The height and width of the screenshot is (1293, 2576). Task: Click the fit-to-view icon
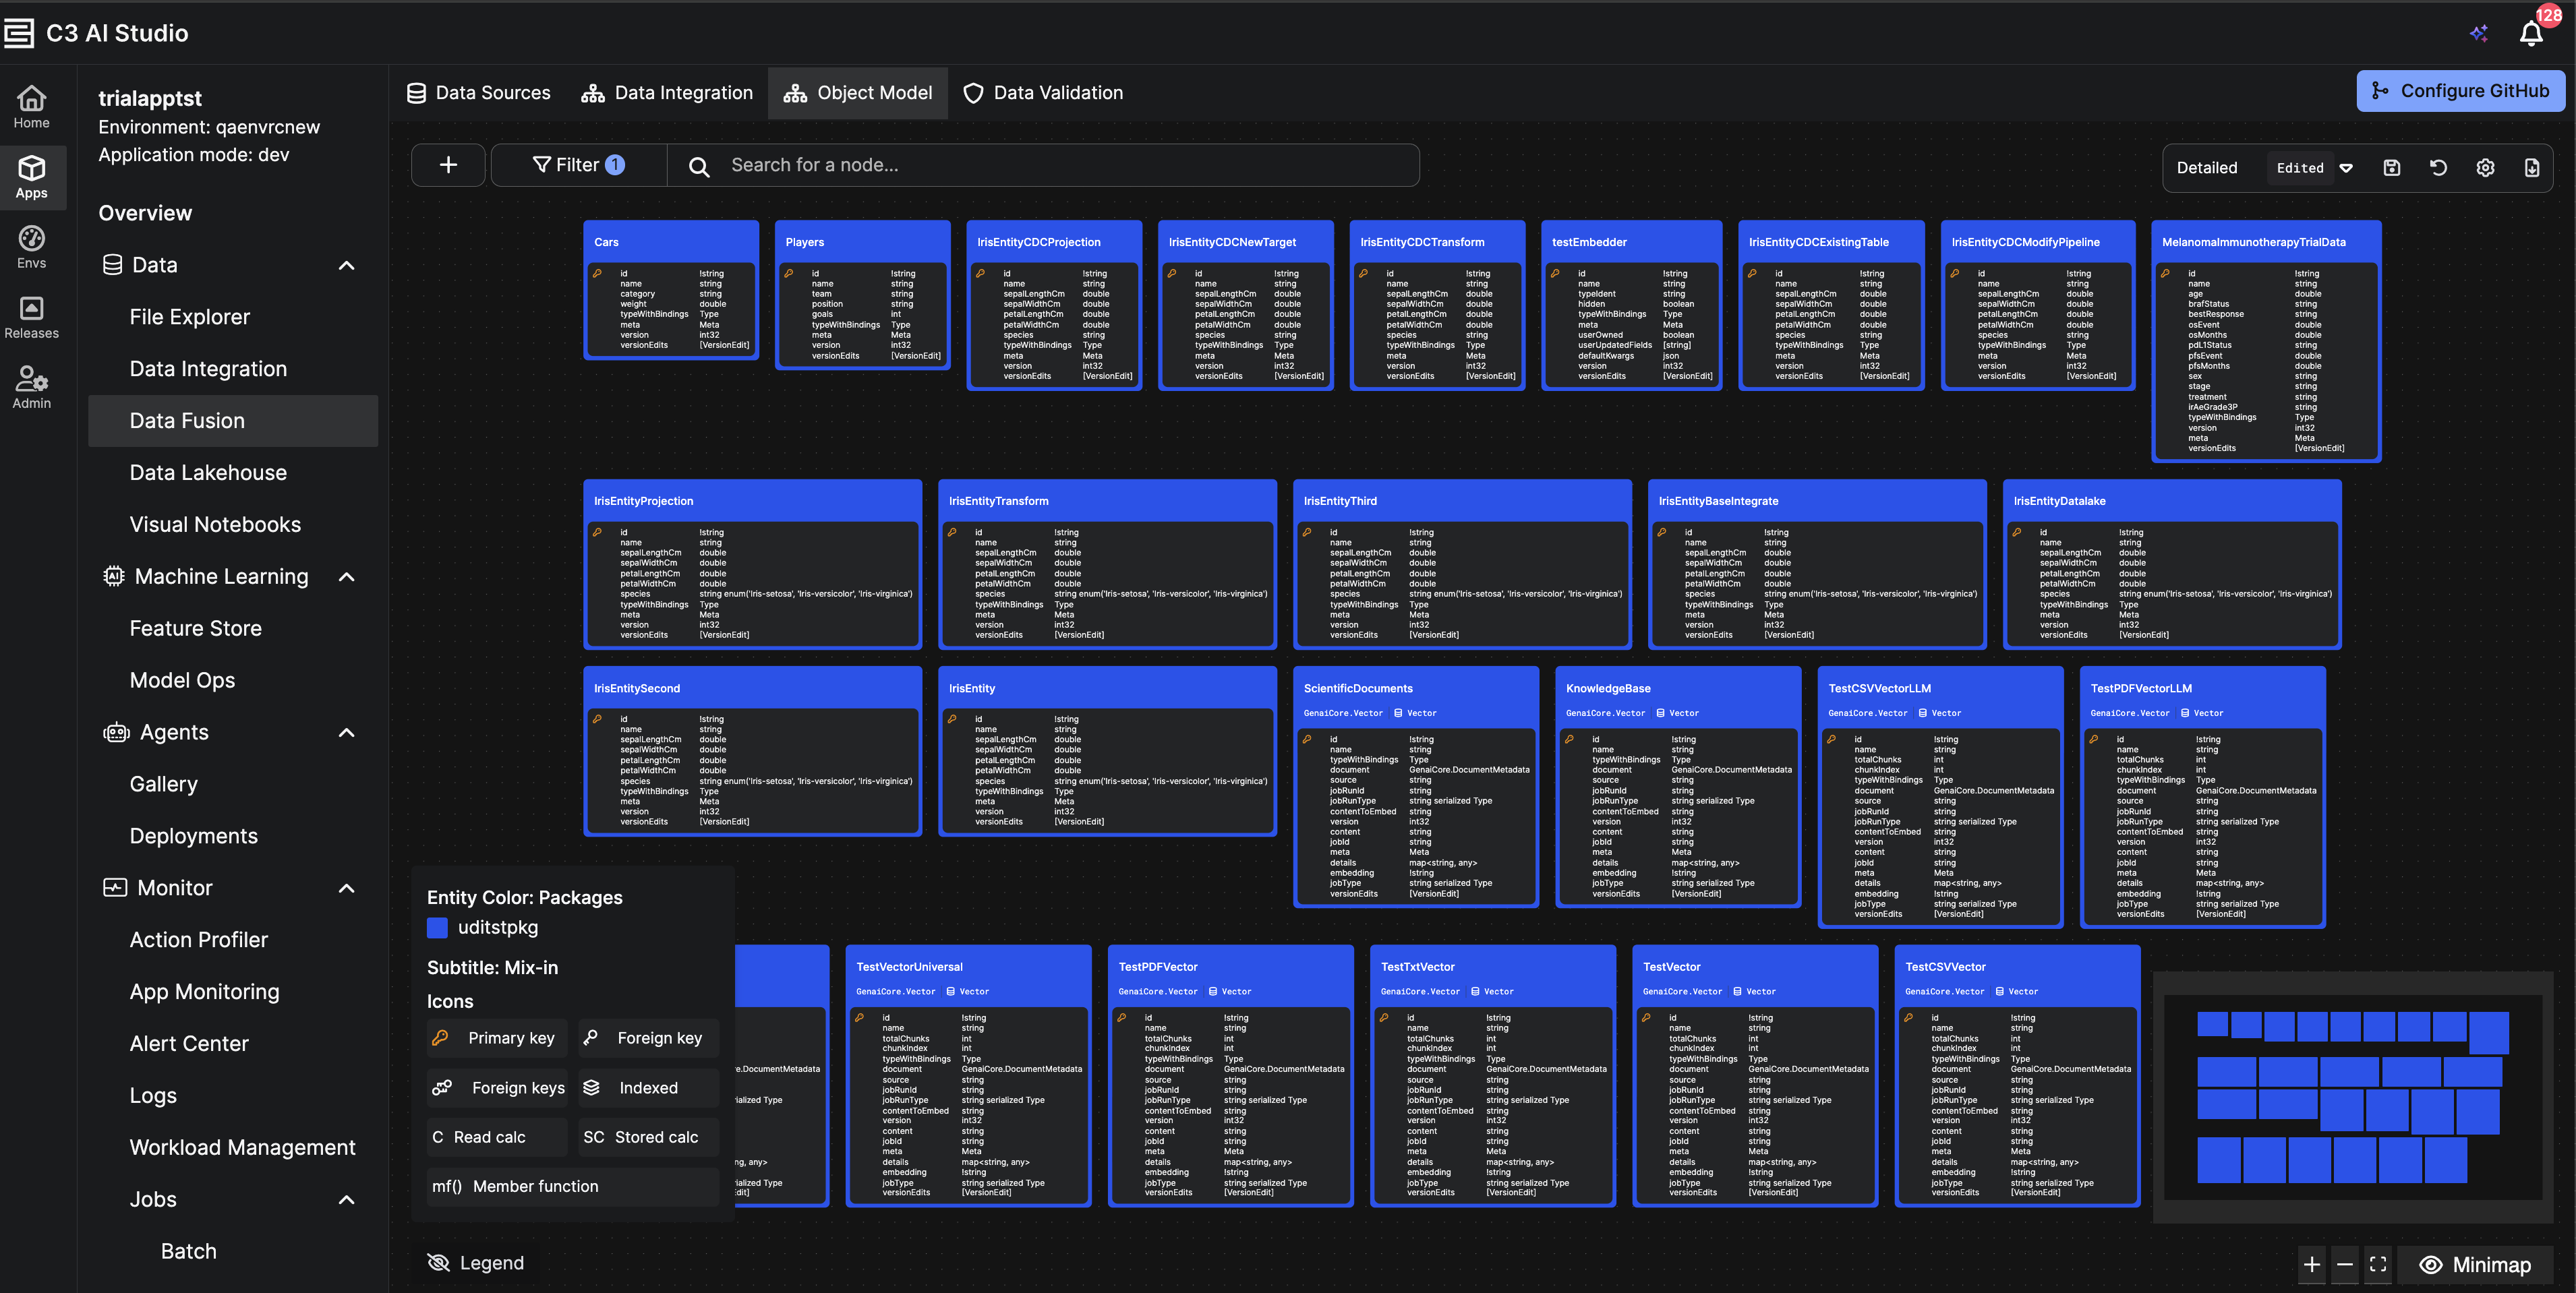pyautogui.click(x=2378, y=1264)
